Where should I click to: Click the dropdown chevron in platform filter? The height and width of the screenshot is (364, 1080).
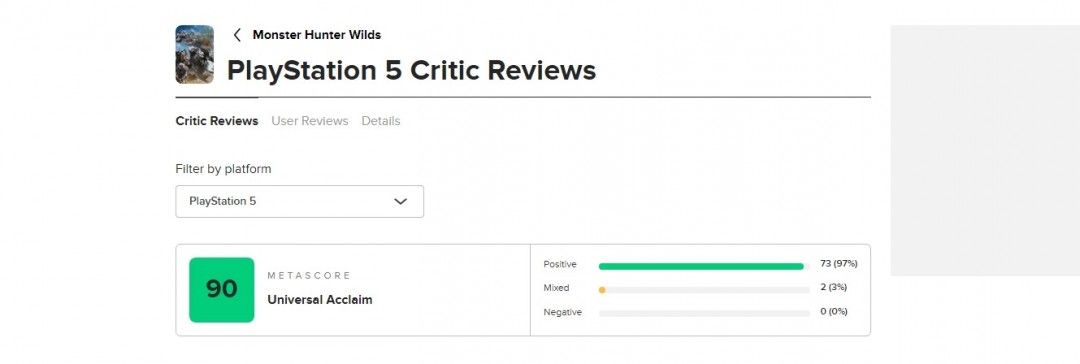400,201
